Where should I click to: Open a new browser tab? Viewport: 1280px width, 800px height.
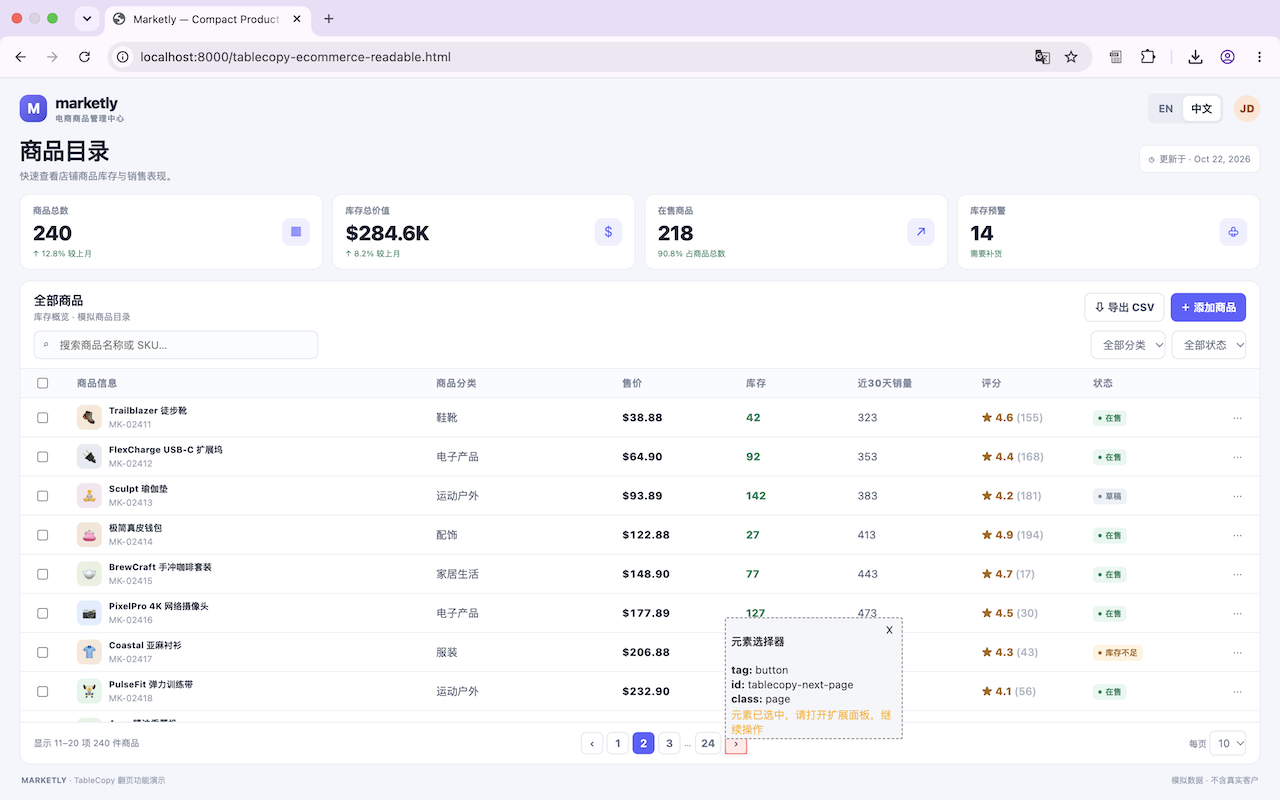329,18
